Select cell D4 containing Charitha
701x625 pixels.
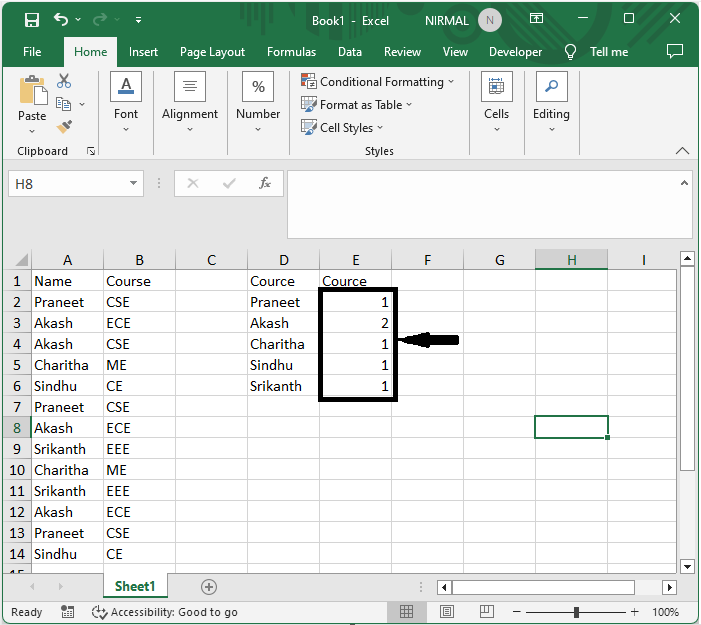[x=283, y=344]
